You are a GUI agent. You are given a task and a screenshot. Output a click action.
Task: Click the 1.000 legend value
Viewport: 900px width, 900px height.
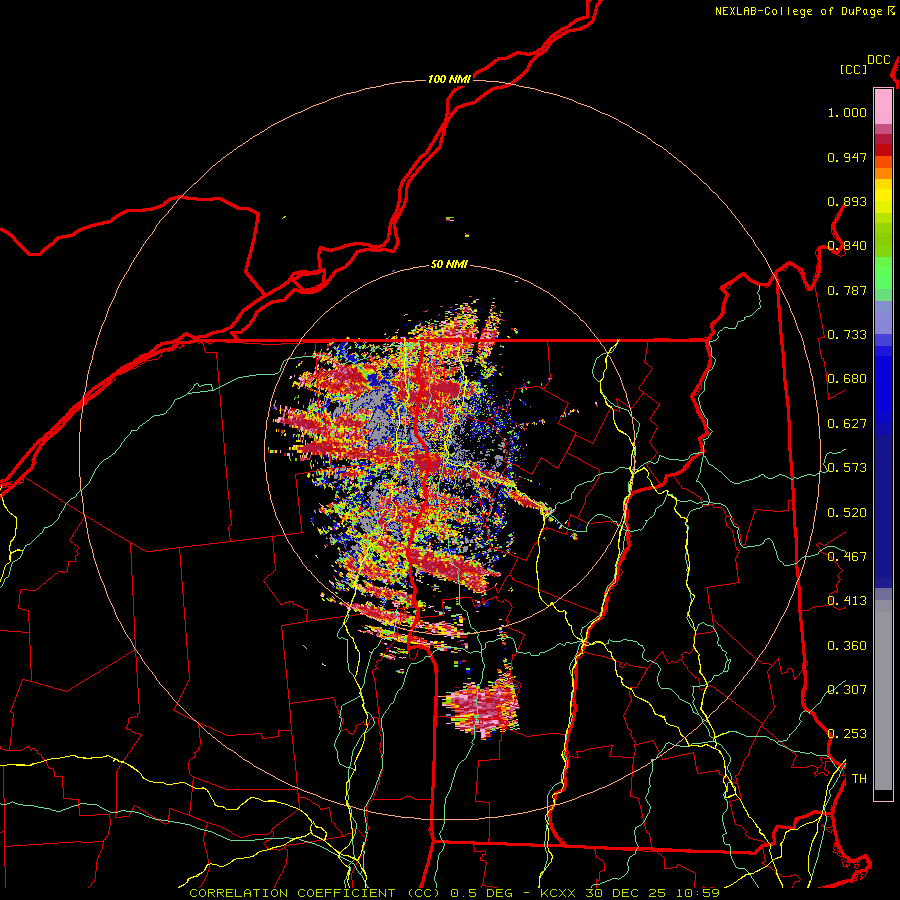pyautogui.click(x=847, y=112)
